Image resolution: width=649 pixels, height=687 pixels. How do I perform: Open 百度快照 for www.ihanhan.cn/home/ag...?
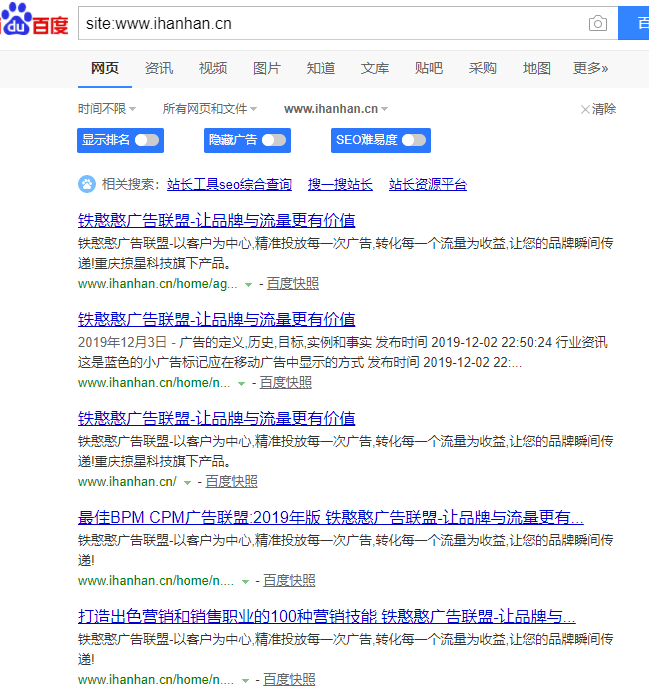[x=293, y=284]
